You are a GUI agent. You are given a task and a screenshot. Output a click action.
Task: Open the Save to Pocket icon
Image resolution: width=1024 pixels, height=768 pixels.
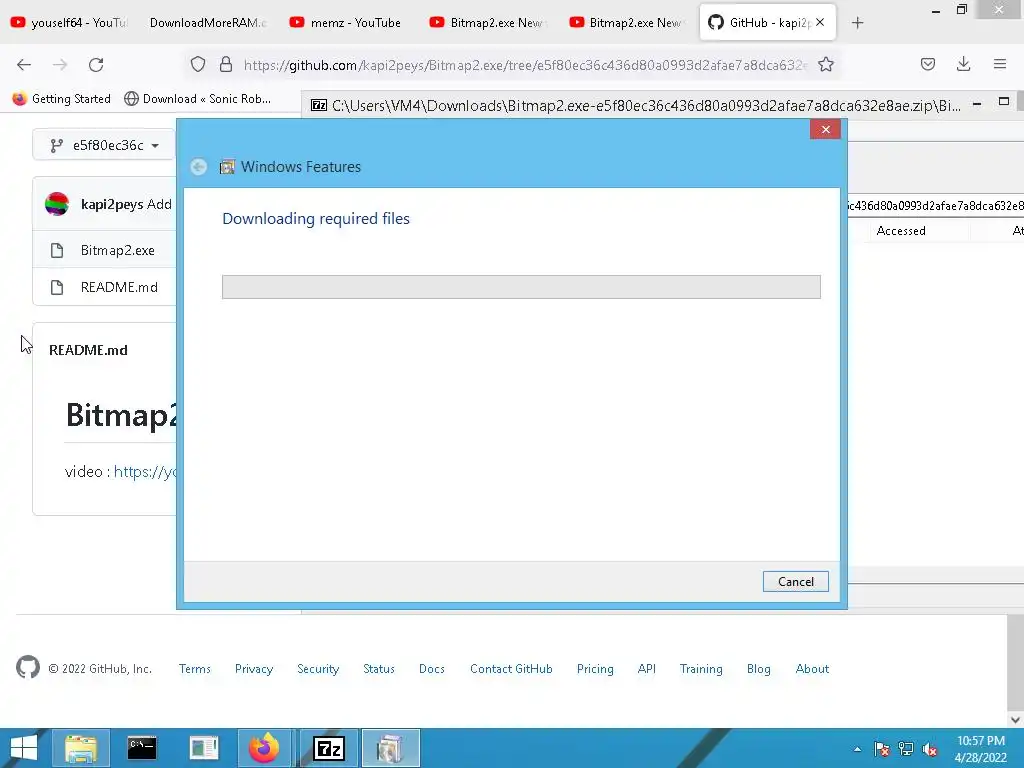coord(928,64)
